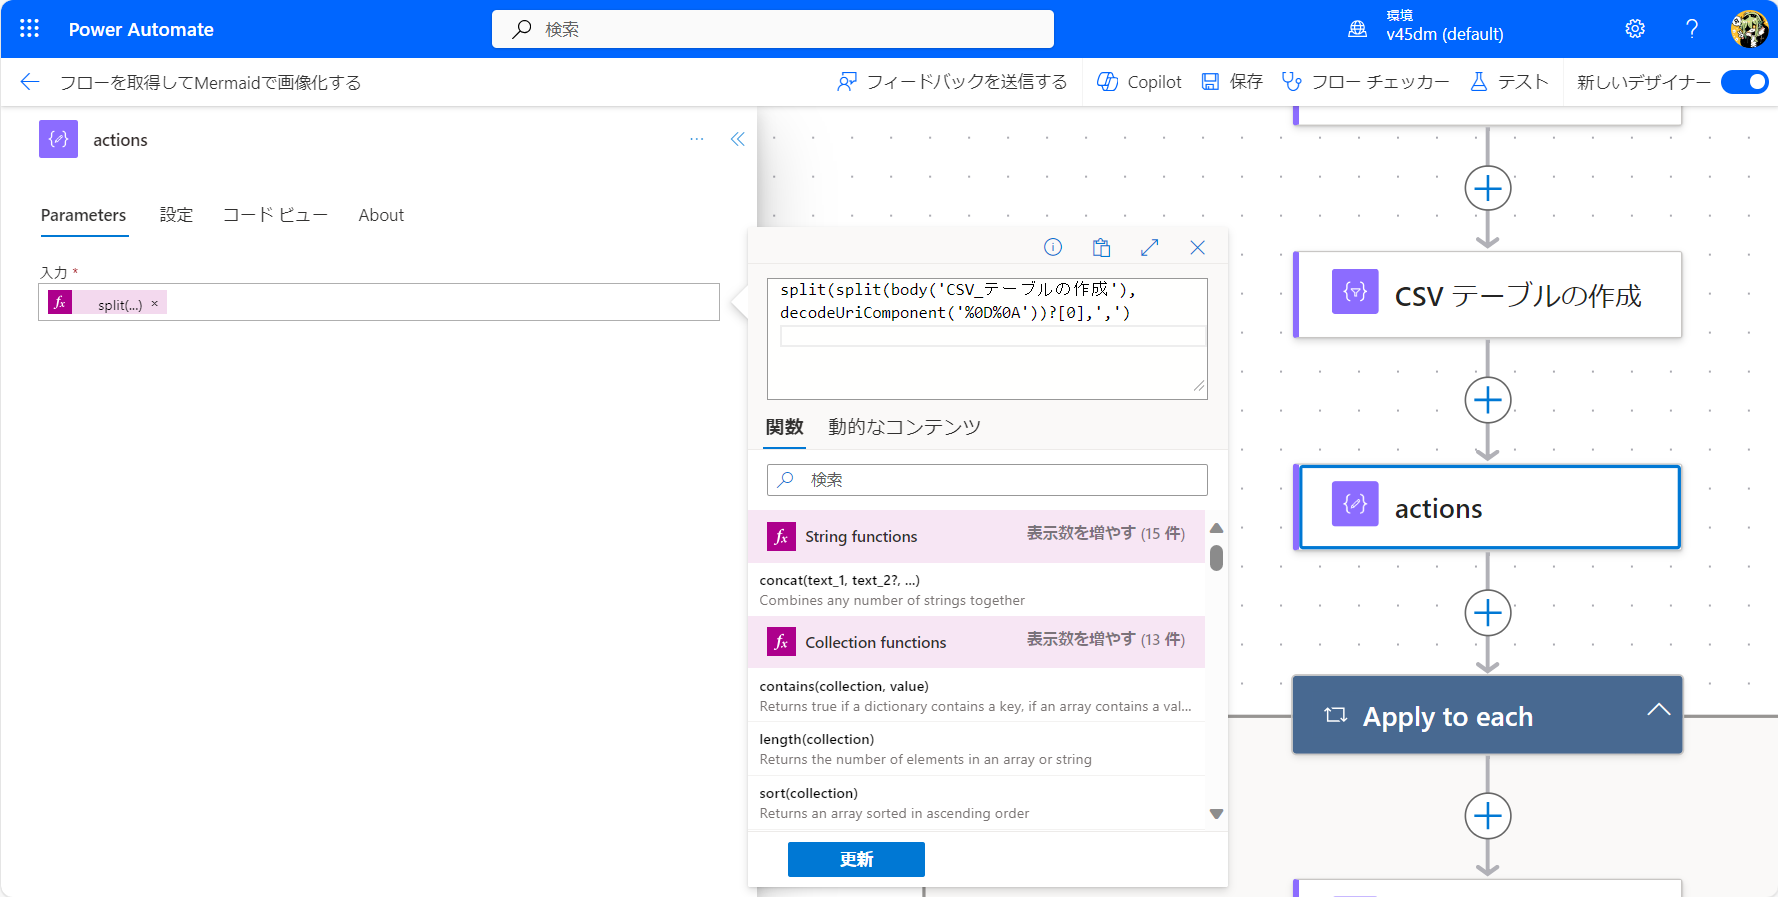Click the CSV テーブルの作成 card icon
The width and height of the screenshot is (1778, 897).
coord(1355,291)
